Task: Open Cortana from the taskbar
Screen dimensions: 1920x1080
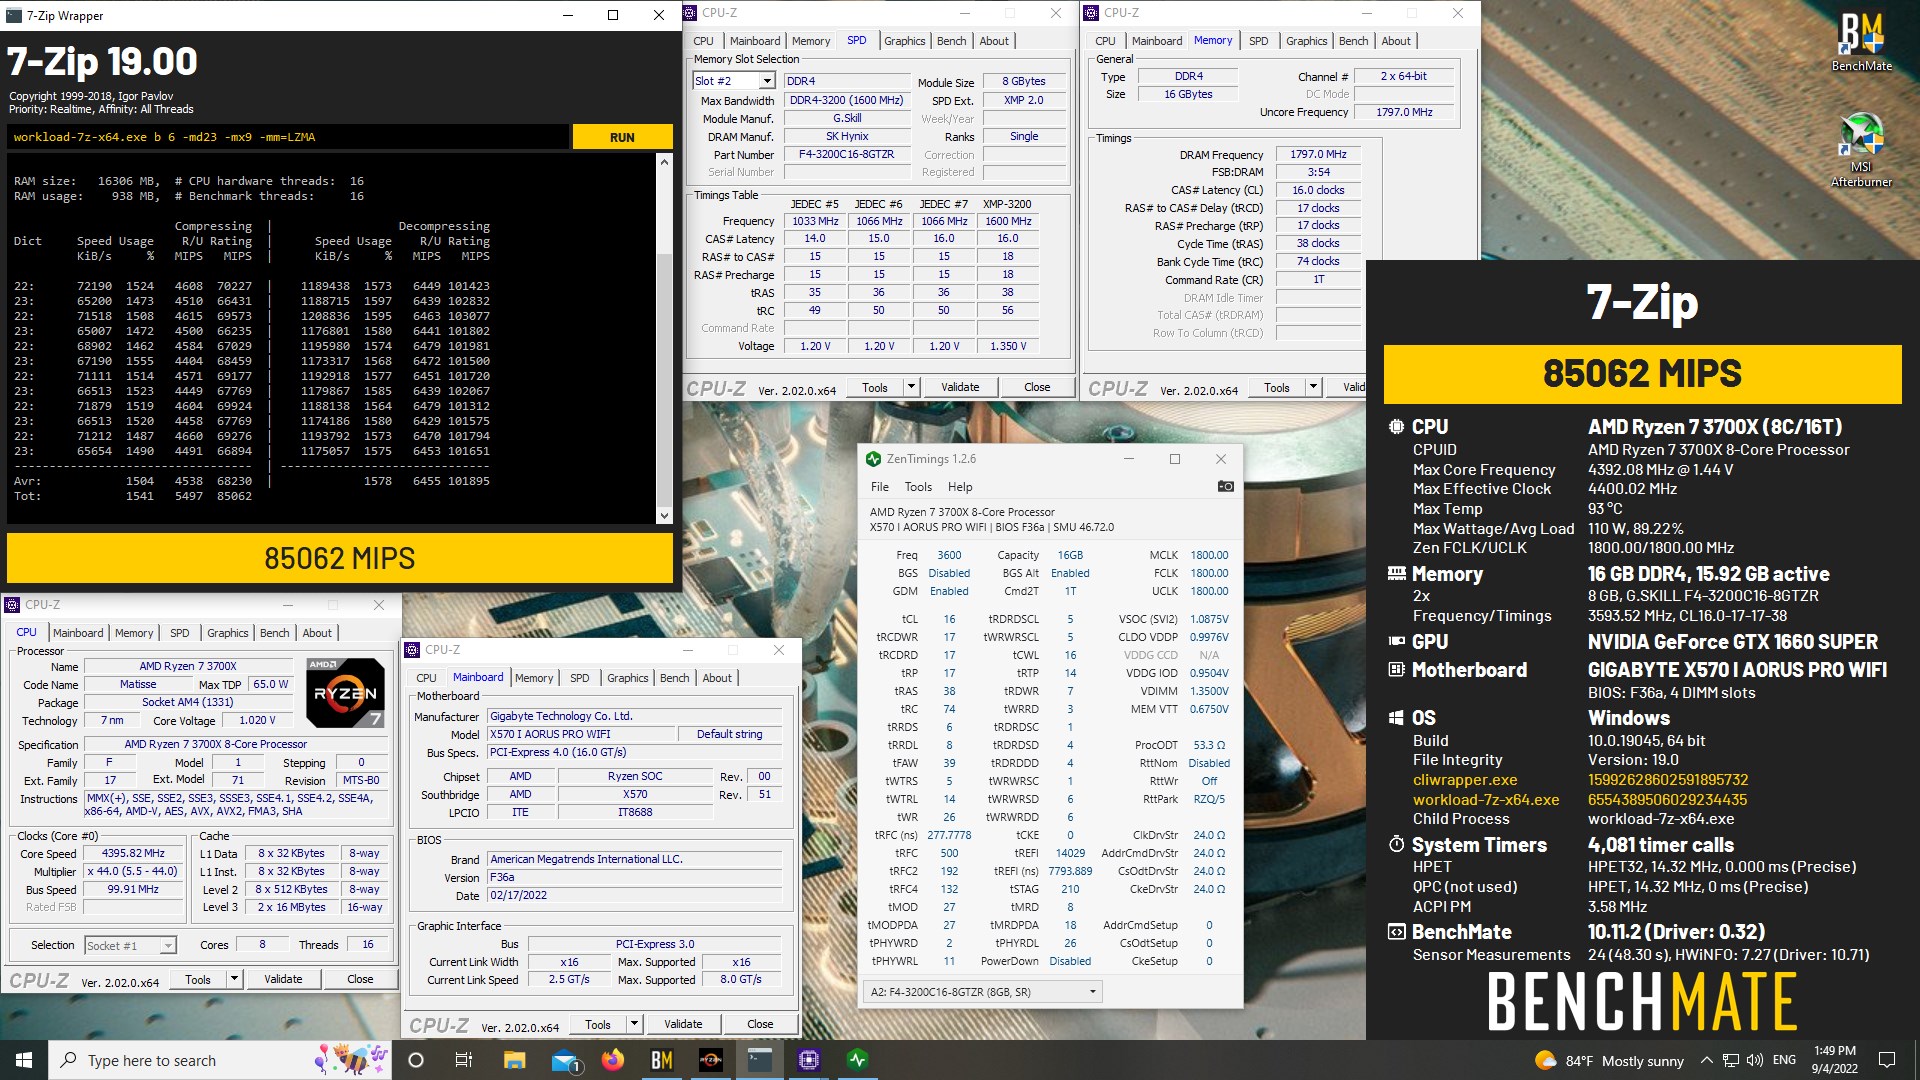Action: (416, 1060)
